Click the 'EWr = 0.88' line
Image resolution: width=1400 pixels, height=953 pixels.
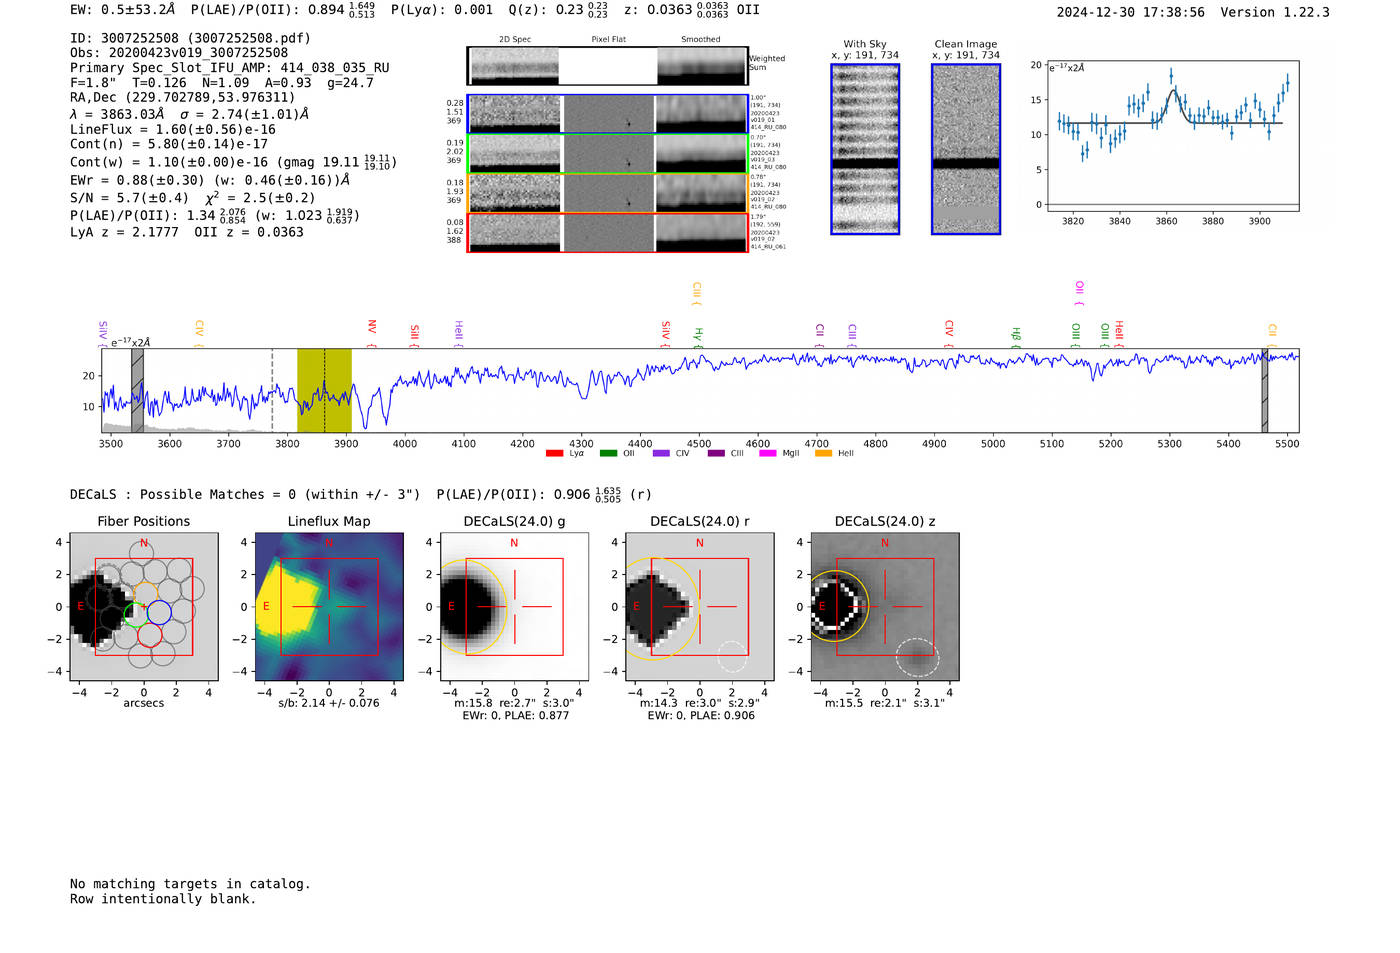210,181
